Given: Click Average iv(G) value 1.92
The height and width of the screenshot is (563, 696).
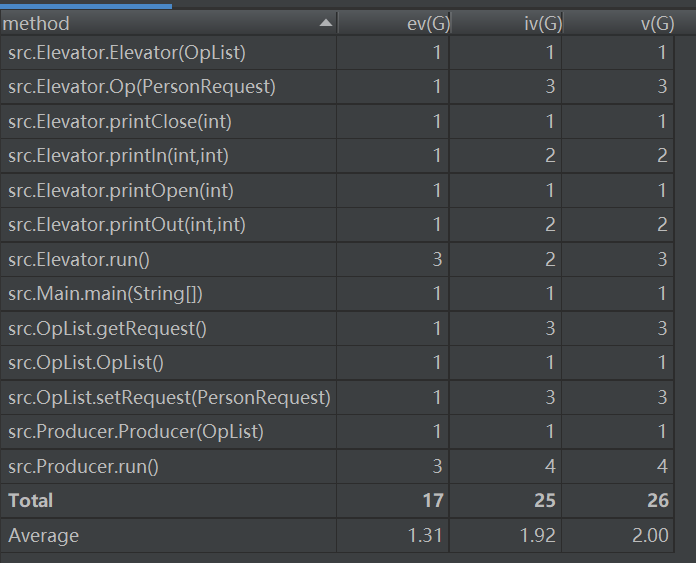Looking at the screenshot, I should pos(538,535).
